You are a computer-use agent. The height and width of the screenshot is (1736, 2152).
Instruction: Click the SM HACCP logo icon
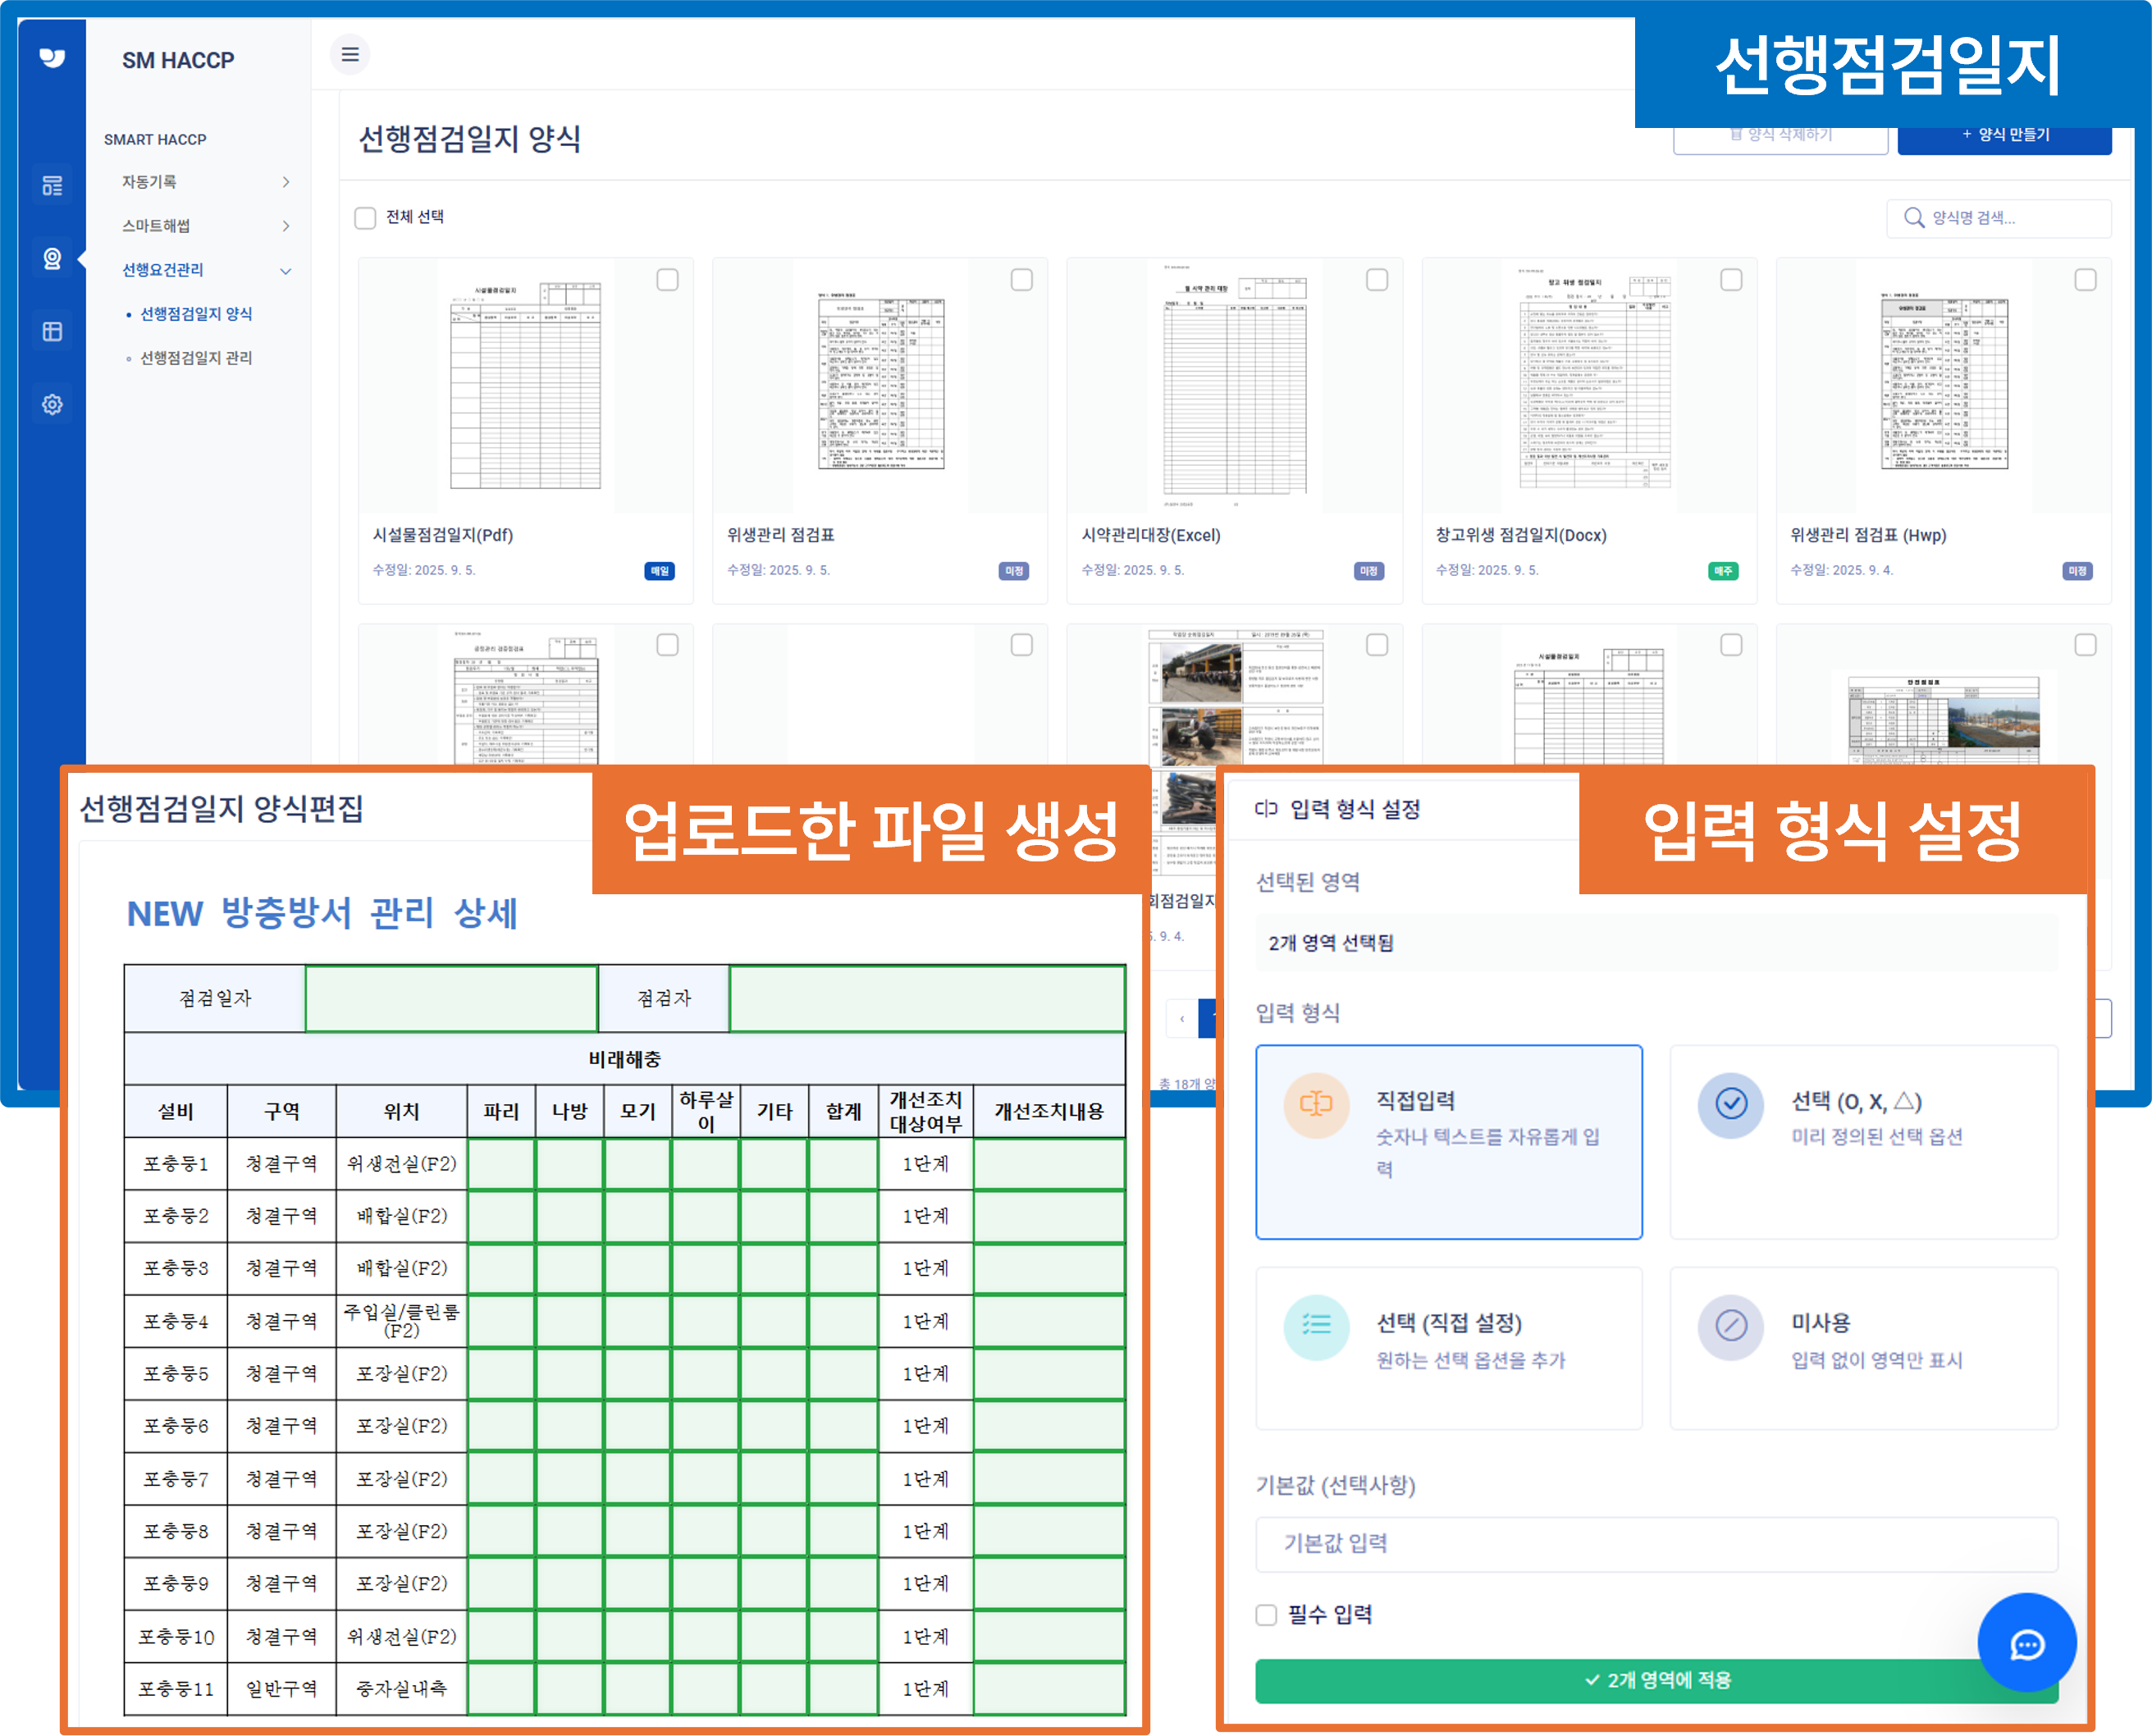tap(52, 58)
